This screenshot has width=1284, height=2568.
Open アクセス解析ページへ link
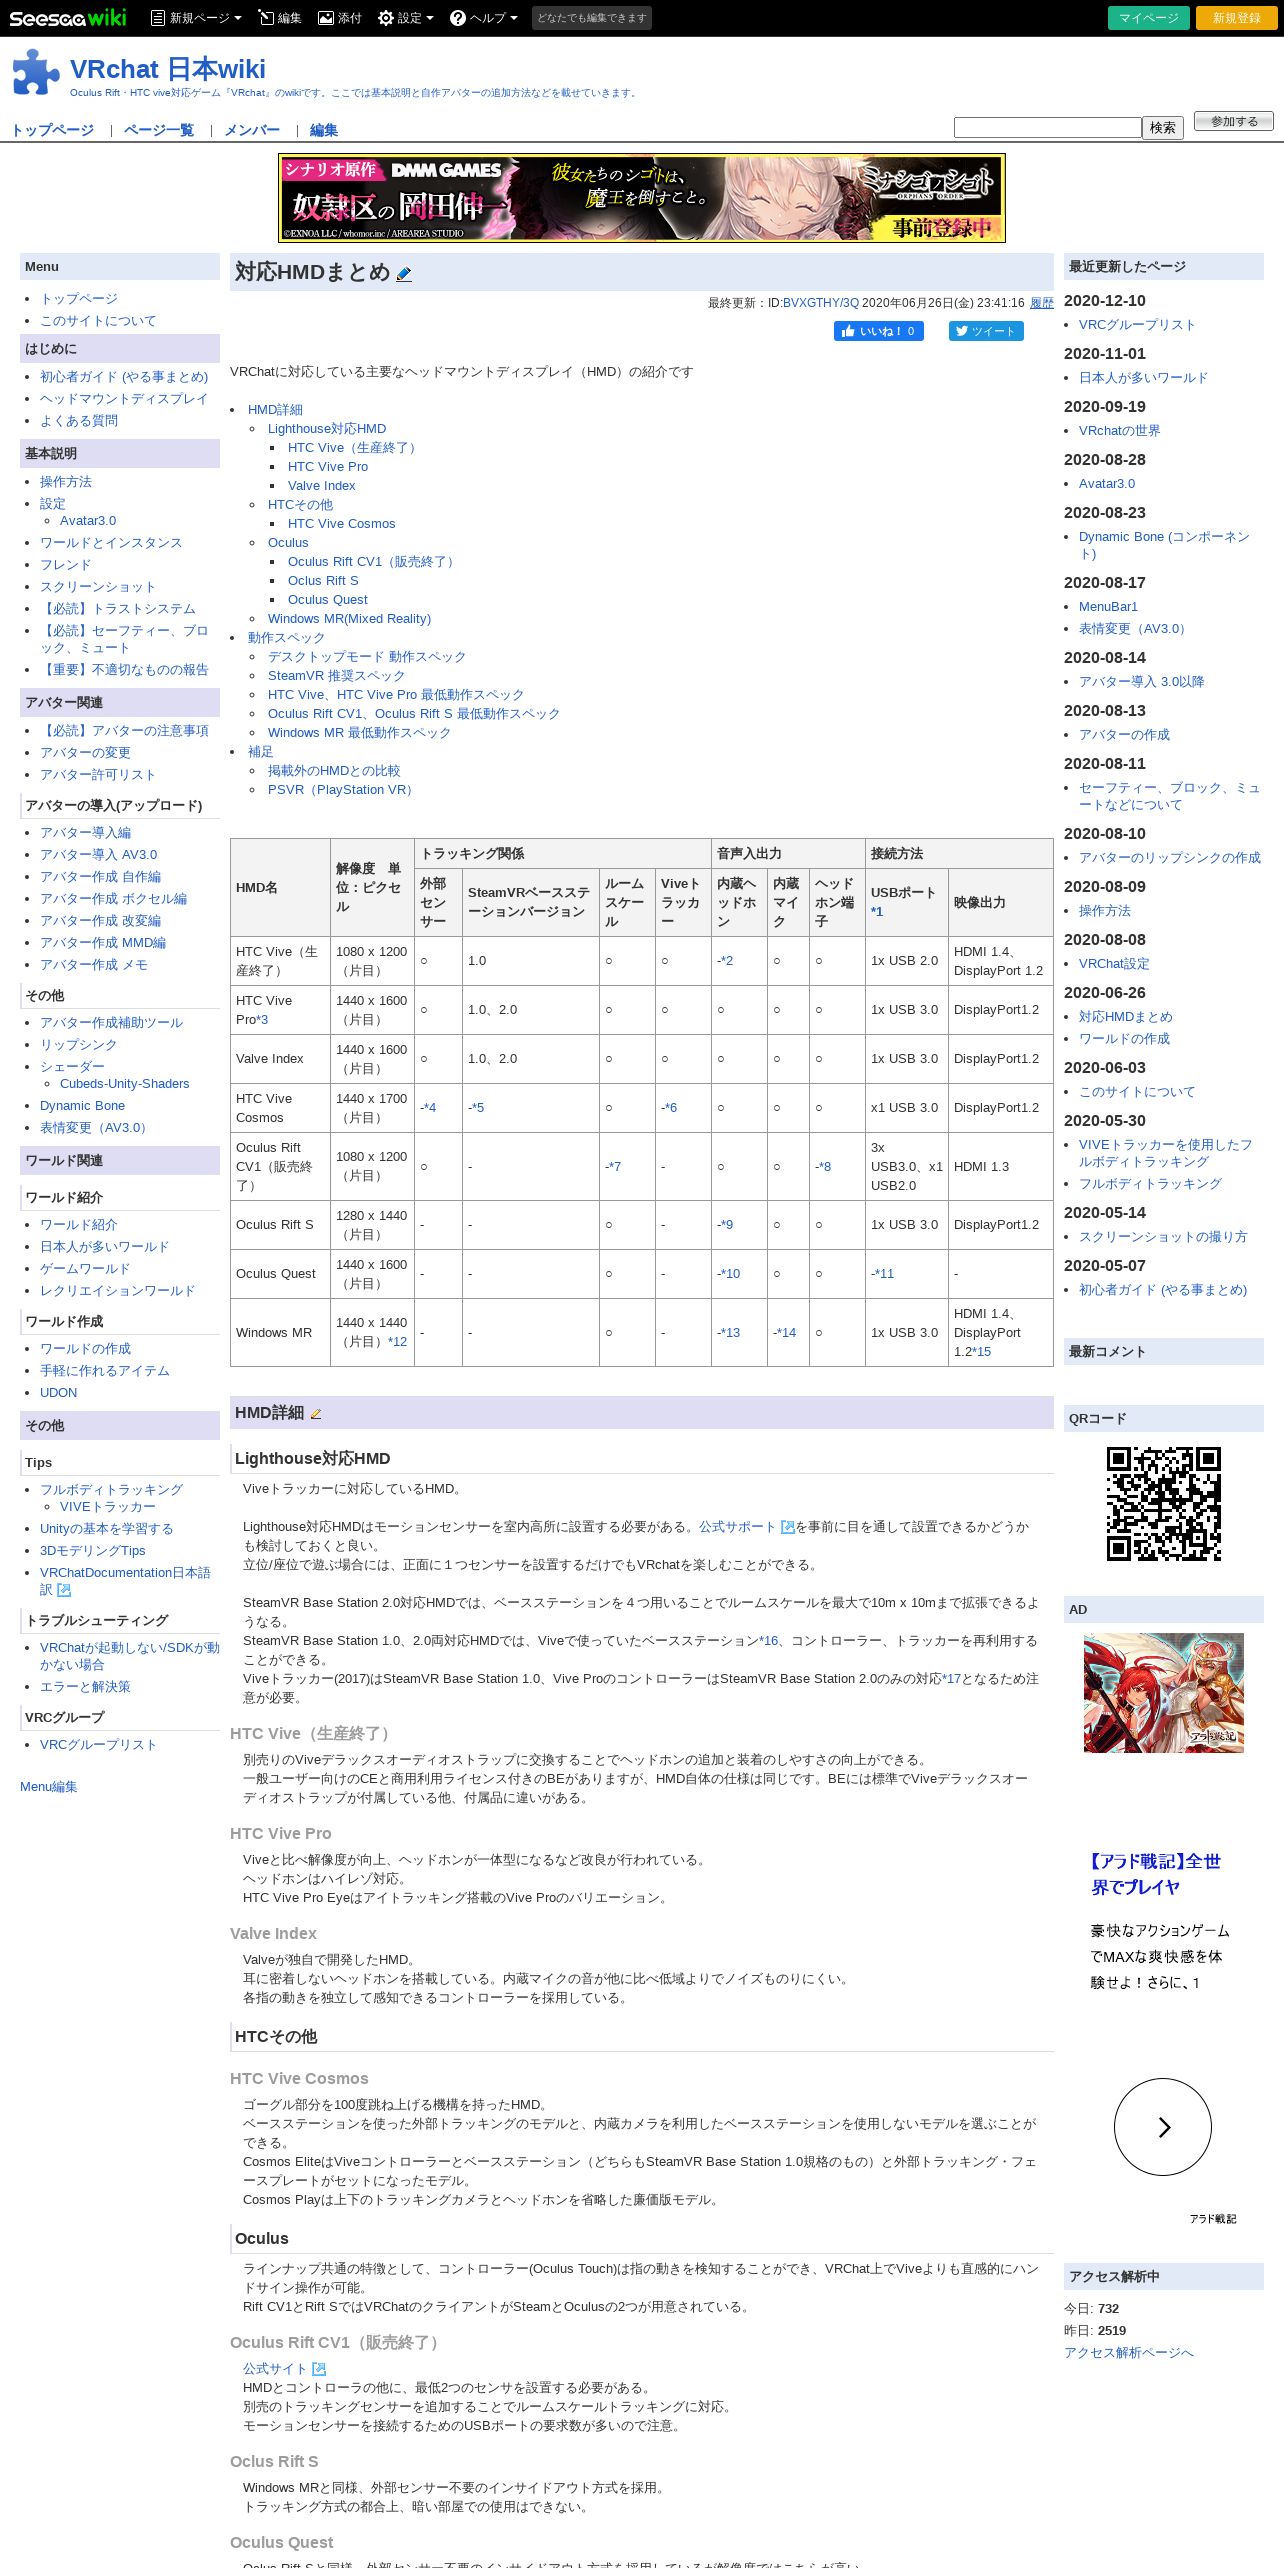(x=1129, y=2353)
